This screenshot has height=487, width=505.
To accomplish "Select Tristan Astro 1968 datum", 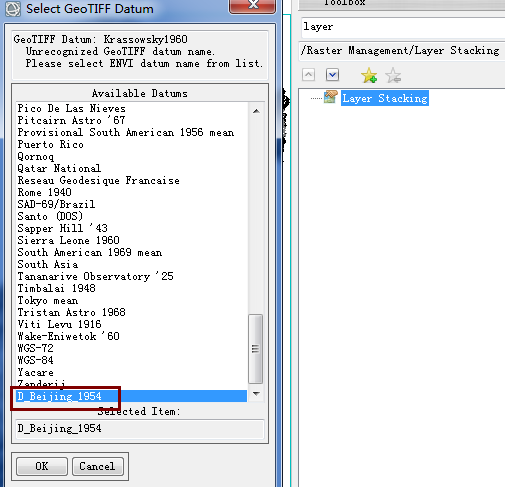I will point(131,312).
